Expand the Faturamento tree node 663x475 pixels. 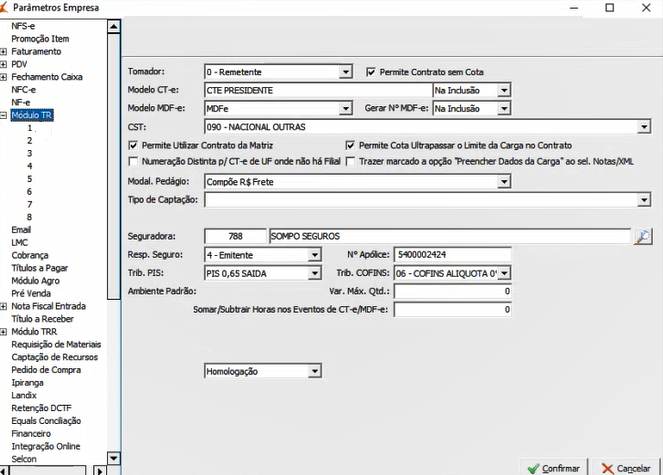pos(3,52)
